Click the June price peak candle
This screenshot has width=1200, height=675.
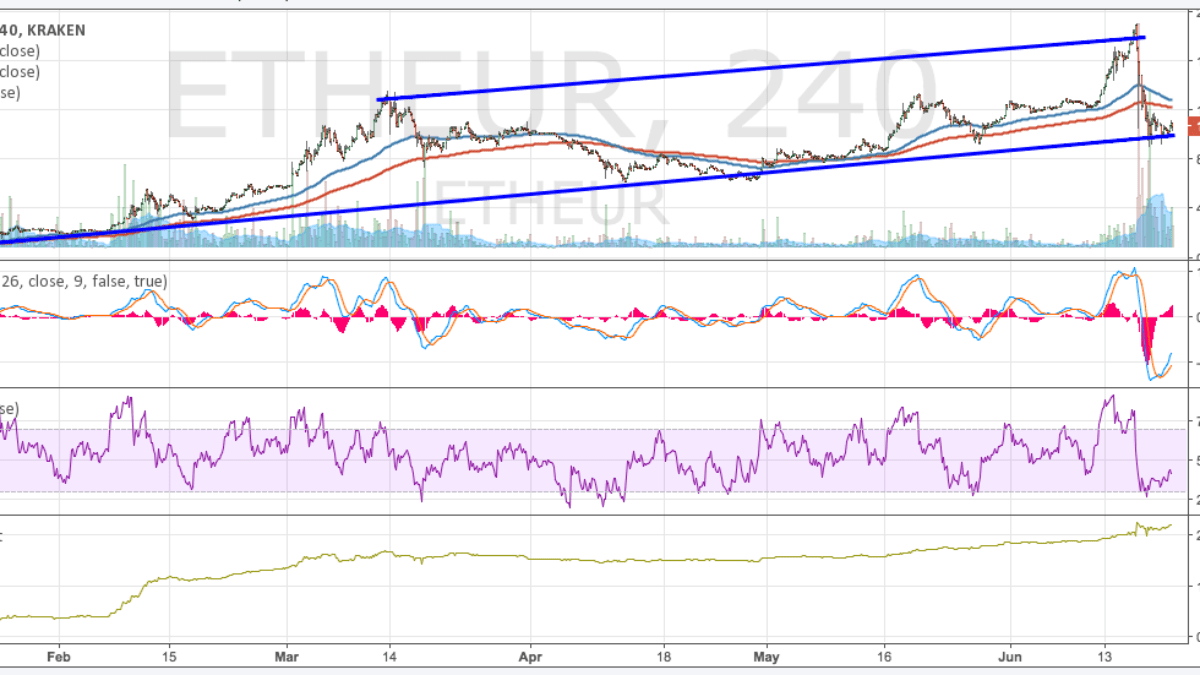1136,30
